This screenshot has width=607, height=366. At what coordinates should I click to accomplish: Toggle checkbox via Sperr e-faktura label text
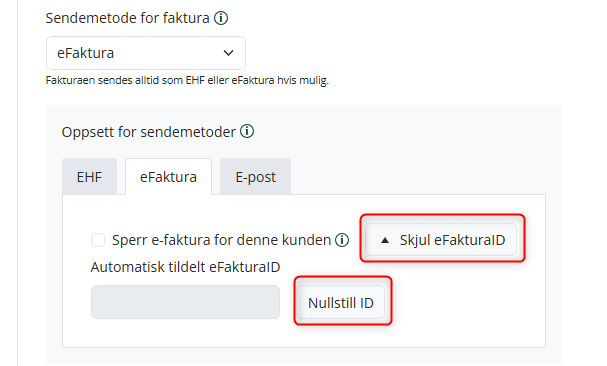click(221, 240)
